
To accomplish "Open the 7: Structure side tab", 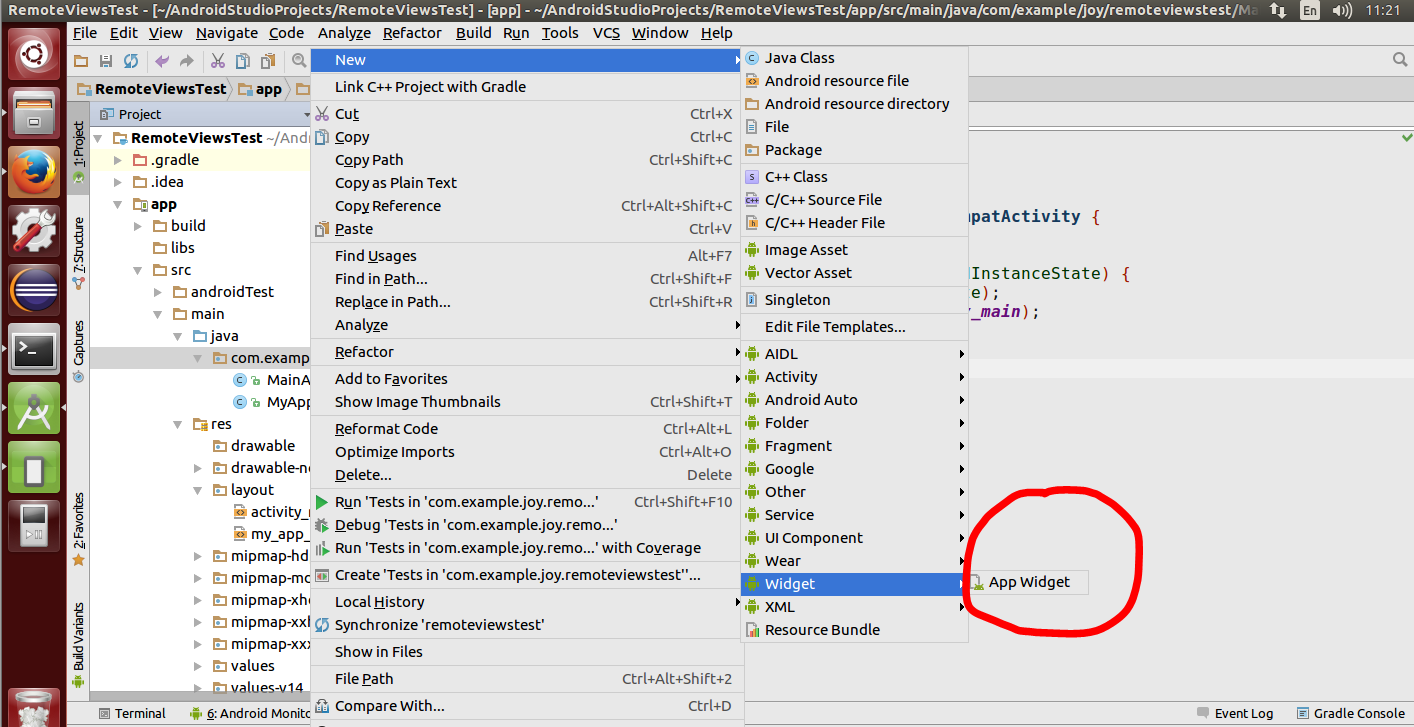I will (78, 252).
